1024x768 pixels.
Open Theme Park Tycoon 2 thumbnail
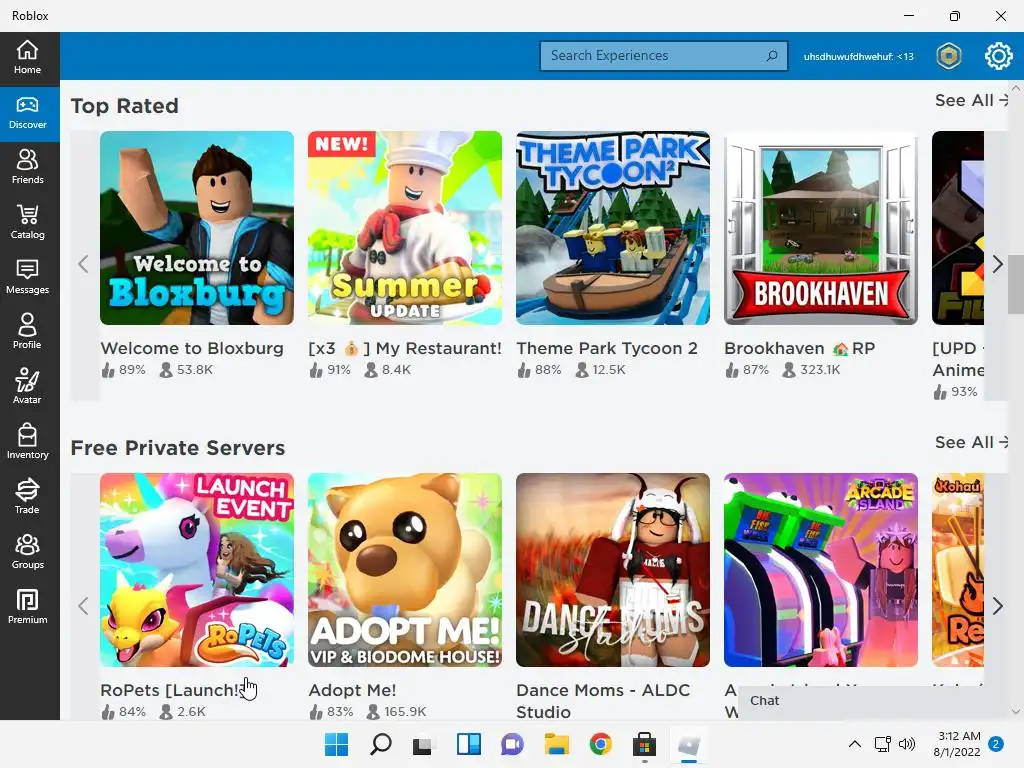613,228
